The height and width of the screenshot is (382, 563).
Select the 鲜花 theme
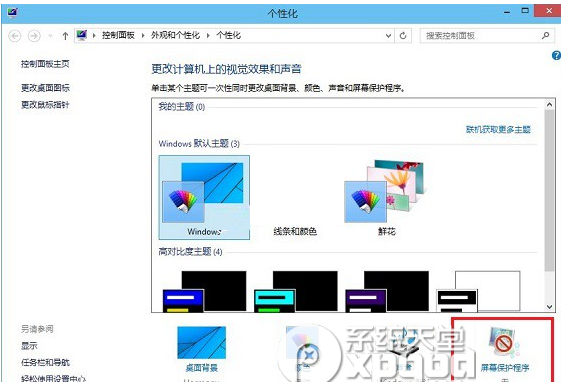click(x=386, y=197)
